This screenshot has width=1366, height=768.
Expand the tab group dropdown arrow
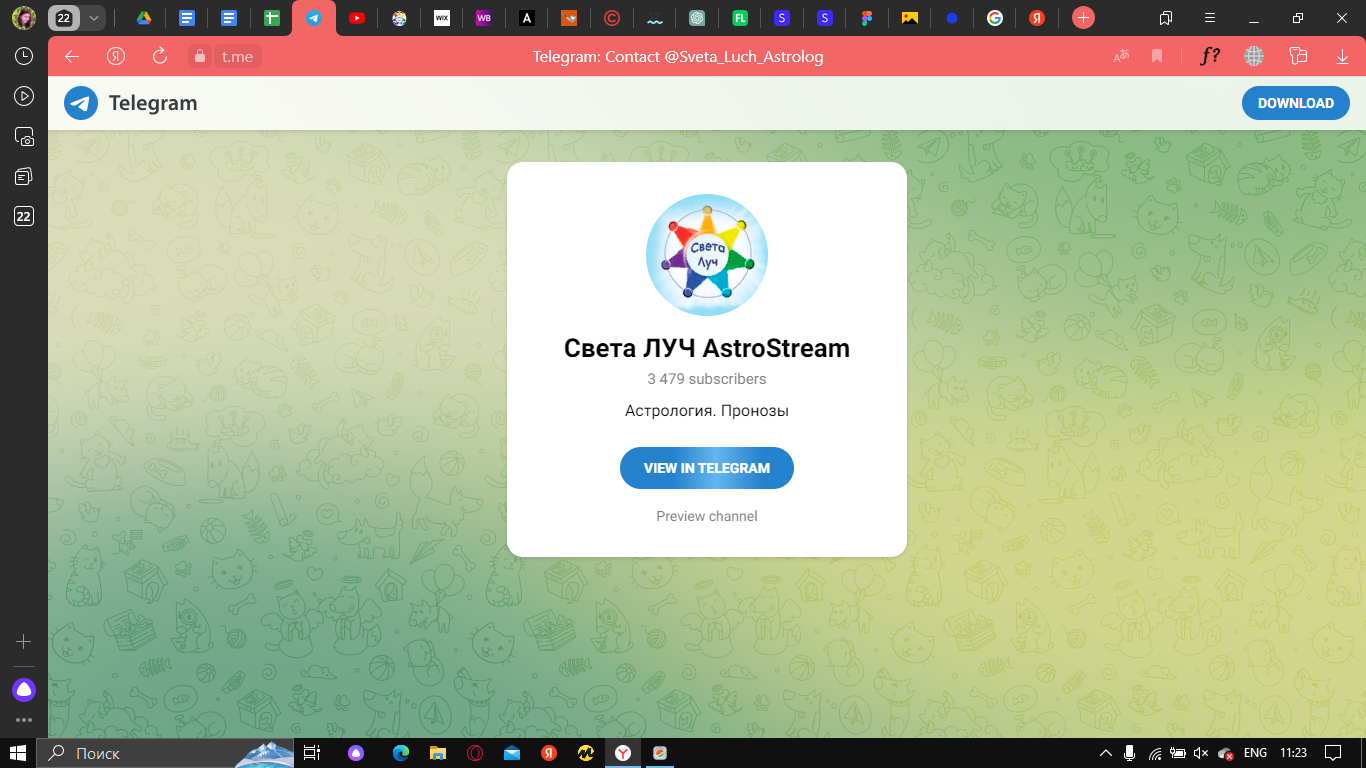(93, 18)
